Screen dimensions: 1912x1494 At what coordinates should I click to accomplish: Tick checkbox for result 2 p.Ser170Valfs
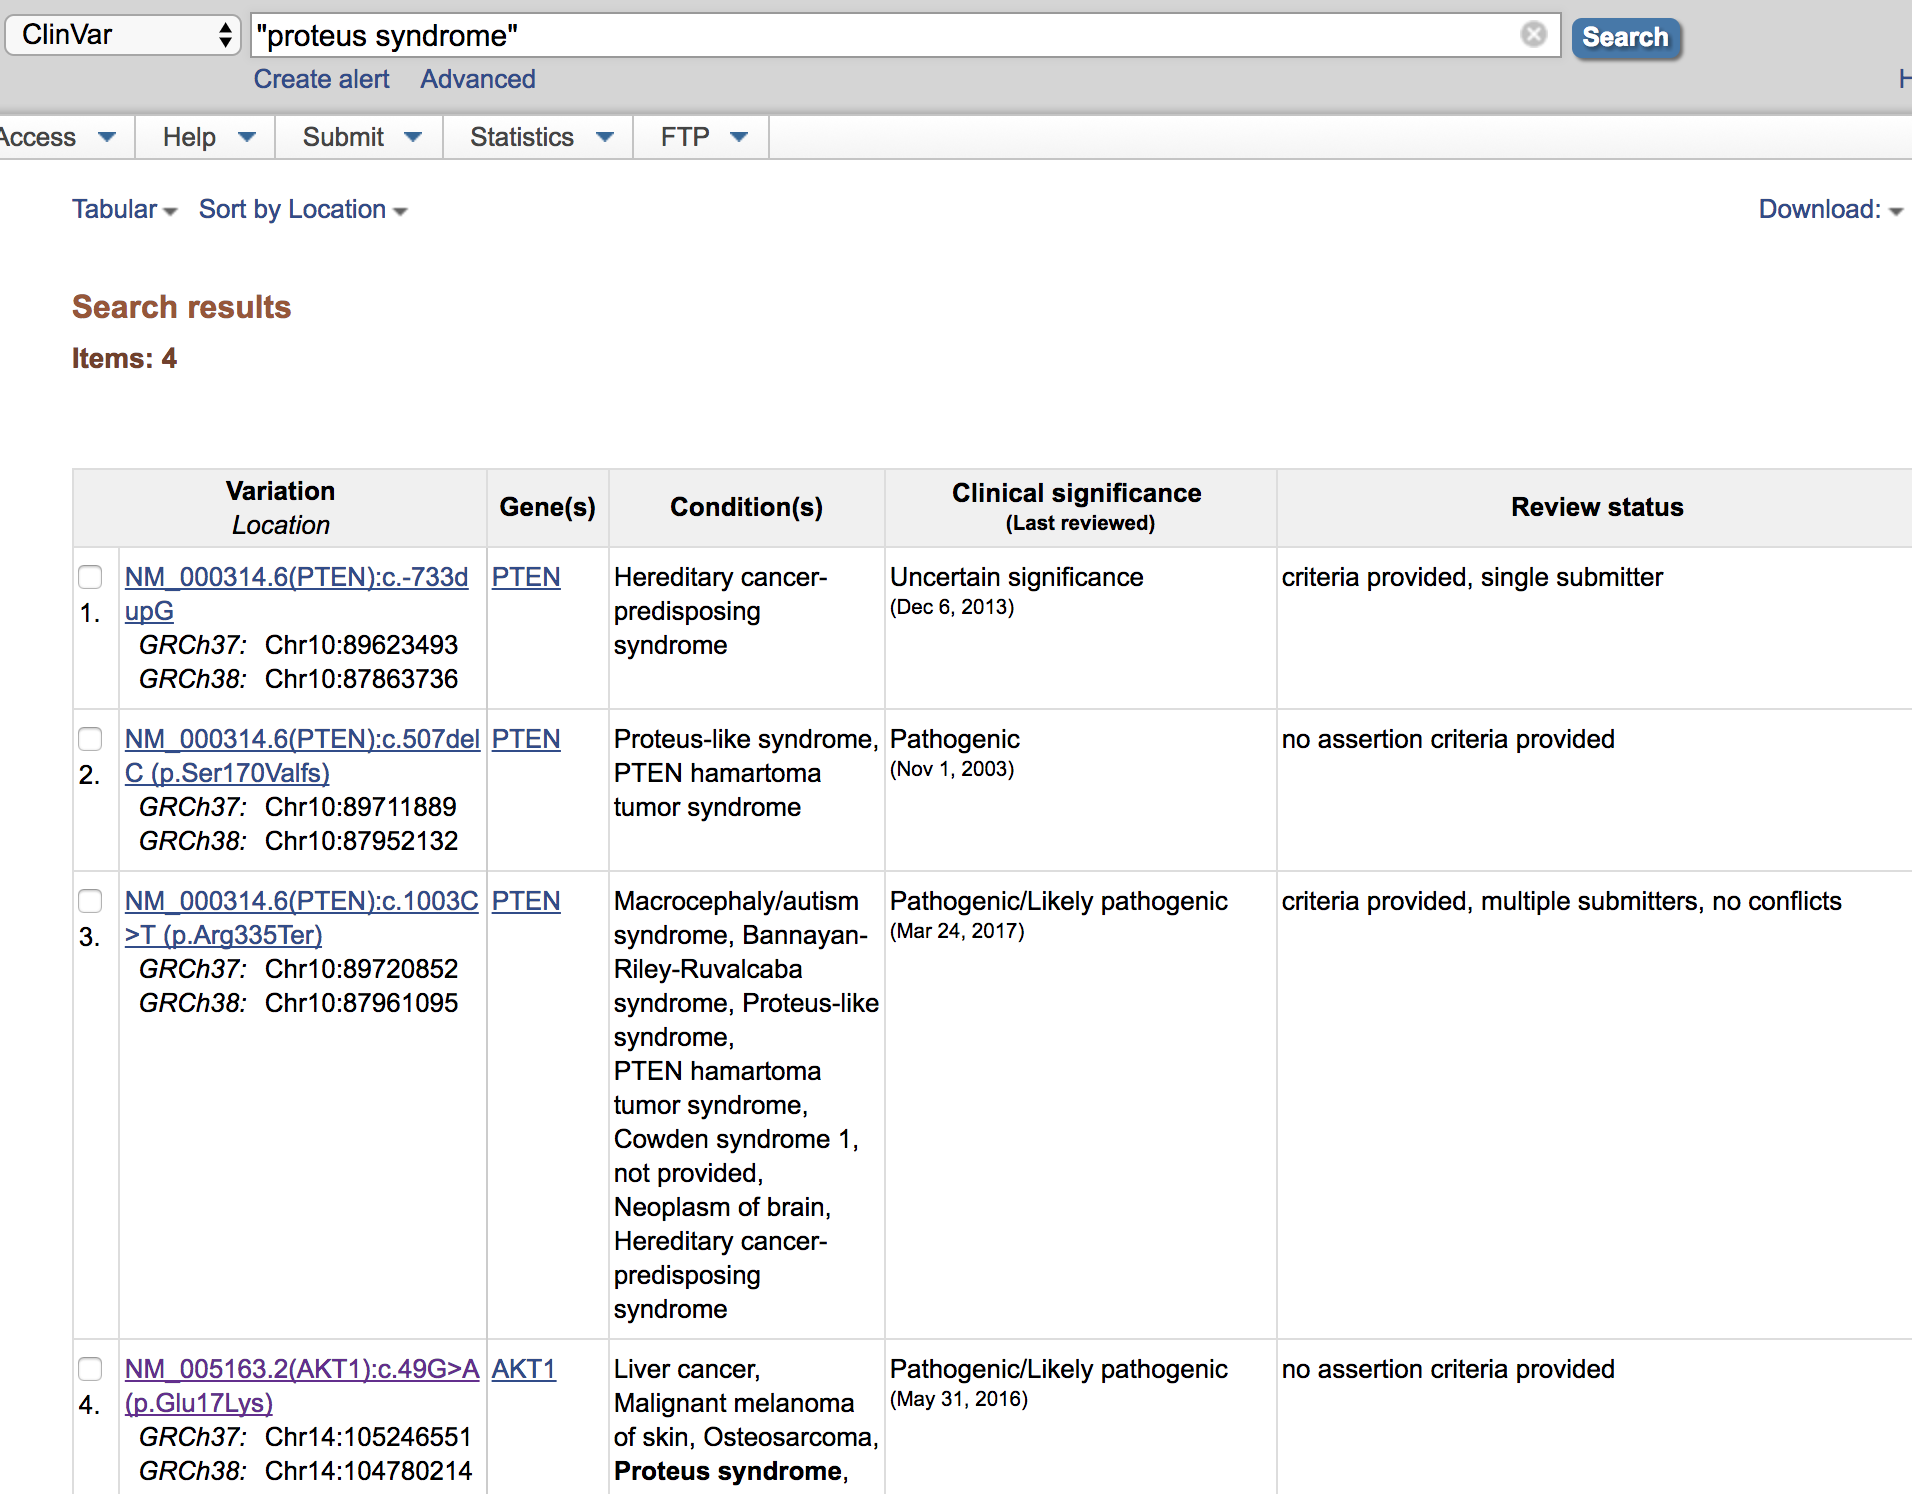pos(90,739)
